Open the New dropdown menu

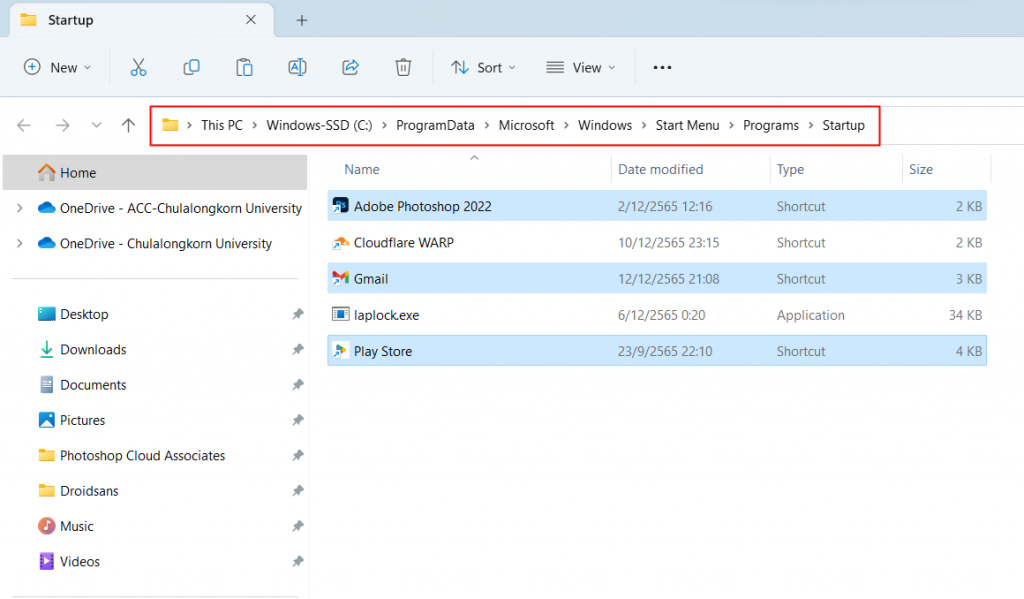coord(58,67)
